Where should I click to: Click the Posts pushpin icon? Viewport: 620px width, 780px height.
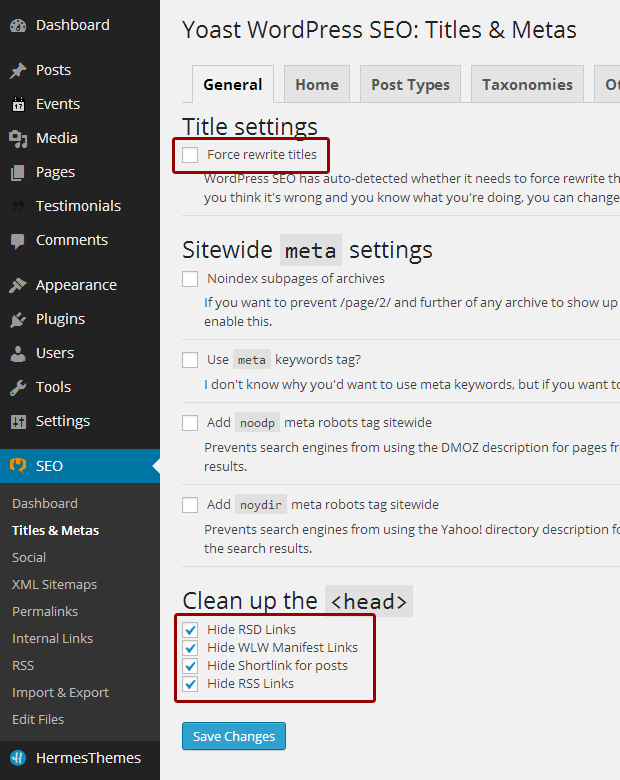18,70
